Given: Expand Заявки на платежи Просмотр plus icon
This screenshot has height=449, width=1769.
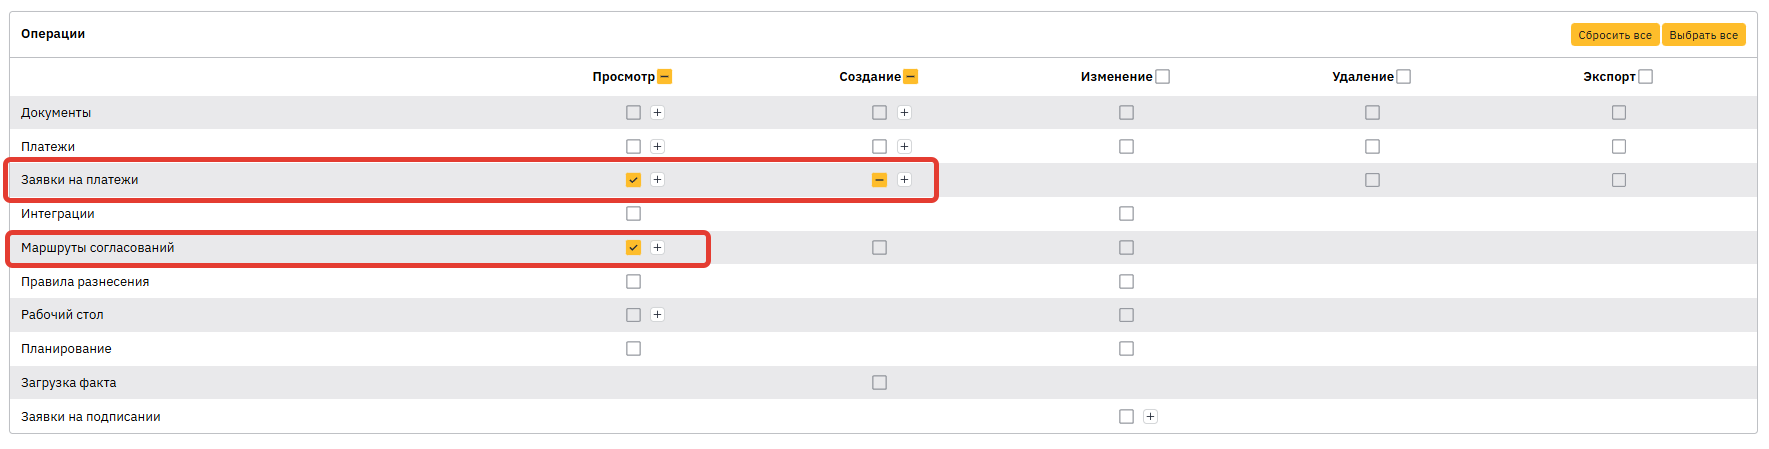Looking at the screenshot, I should [657, 180].
